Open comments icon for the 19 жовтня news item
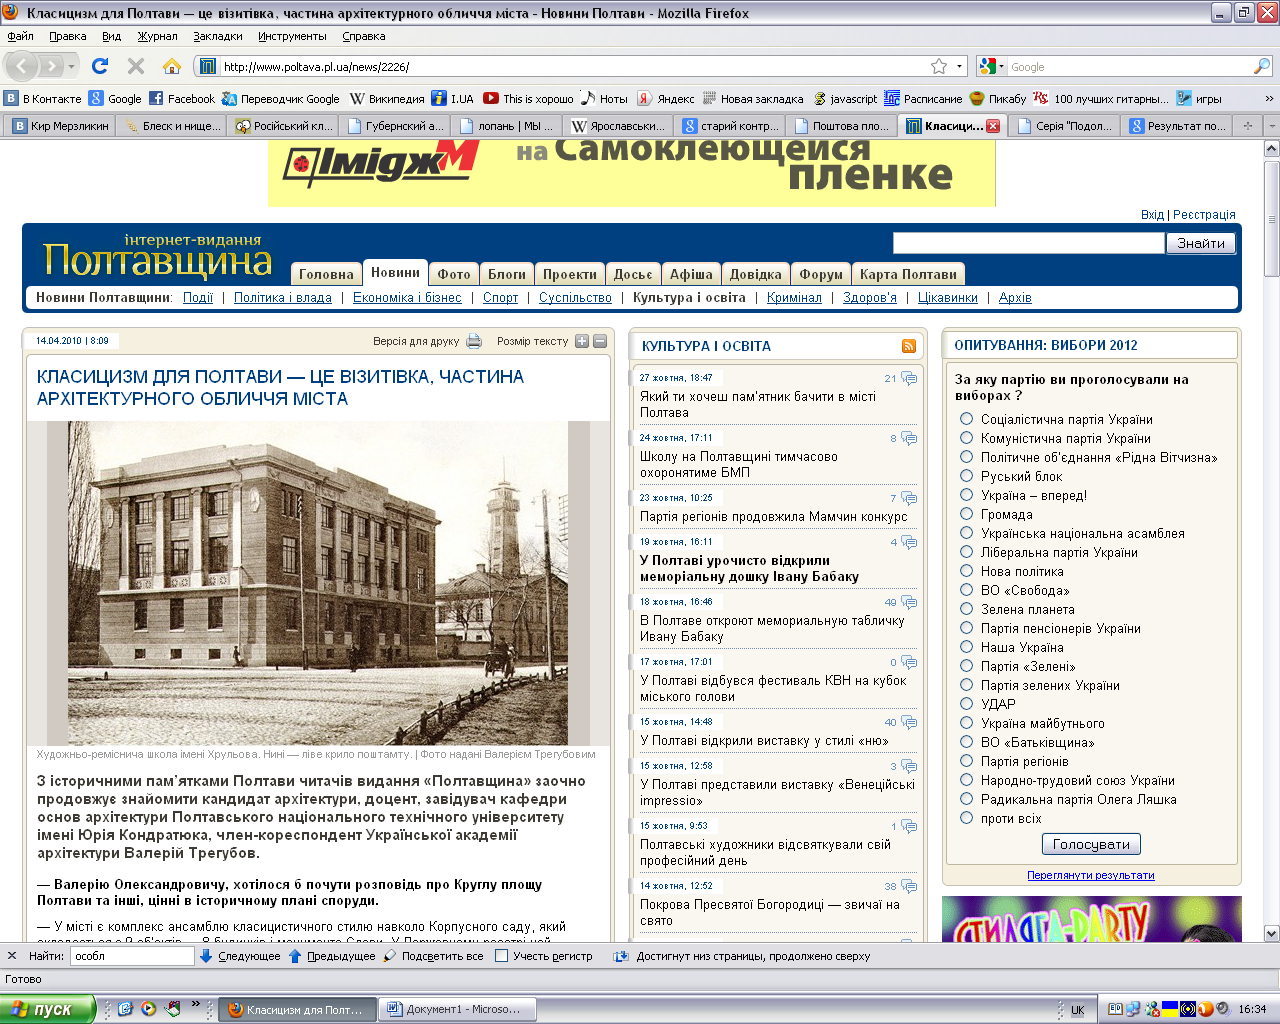This screenshot has width=1280, height=1024. click(x=909, y=542)
